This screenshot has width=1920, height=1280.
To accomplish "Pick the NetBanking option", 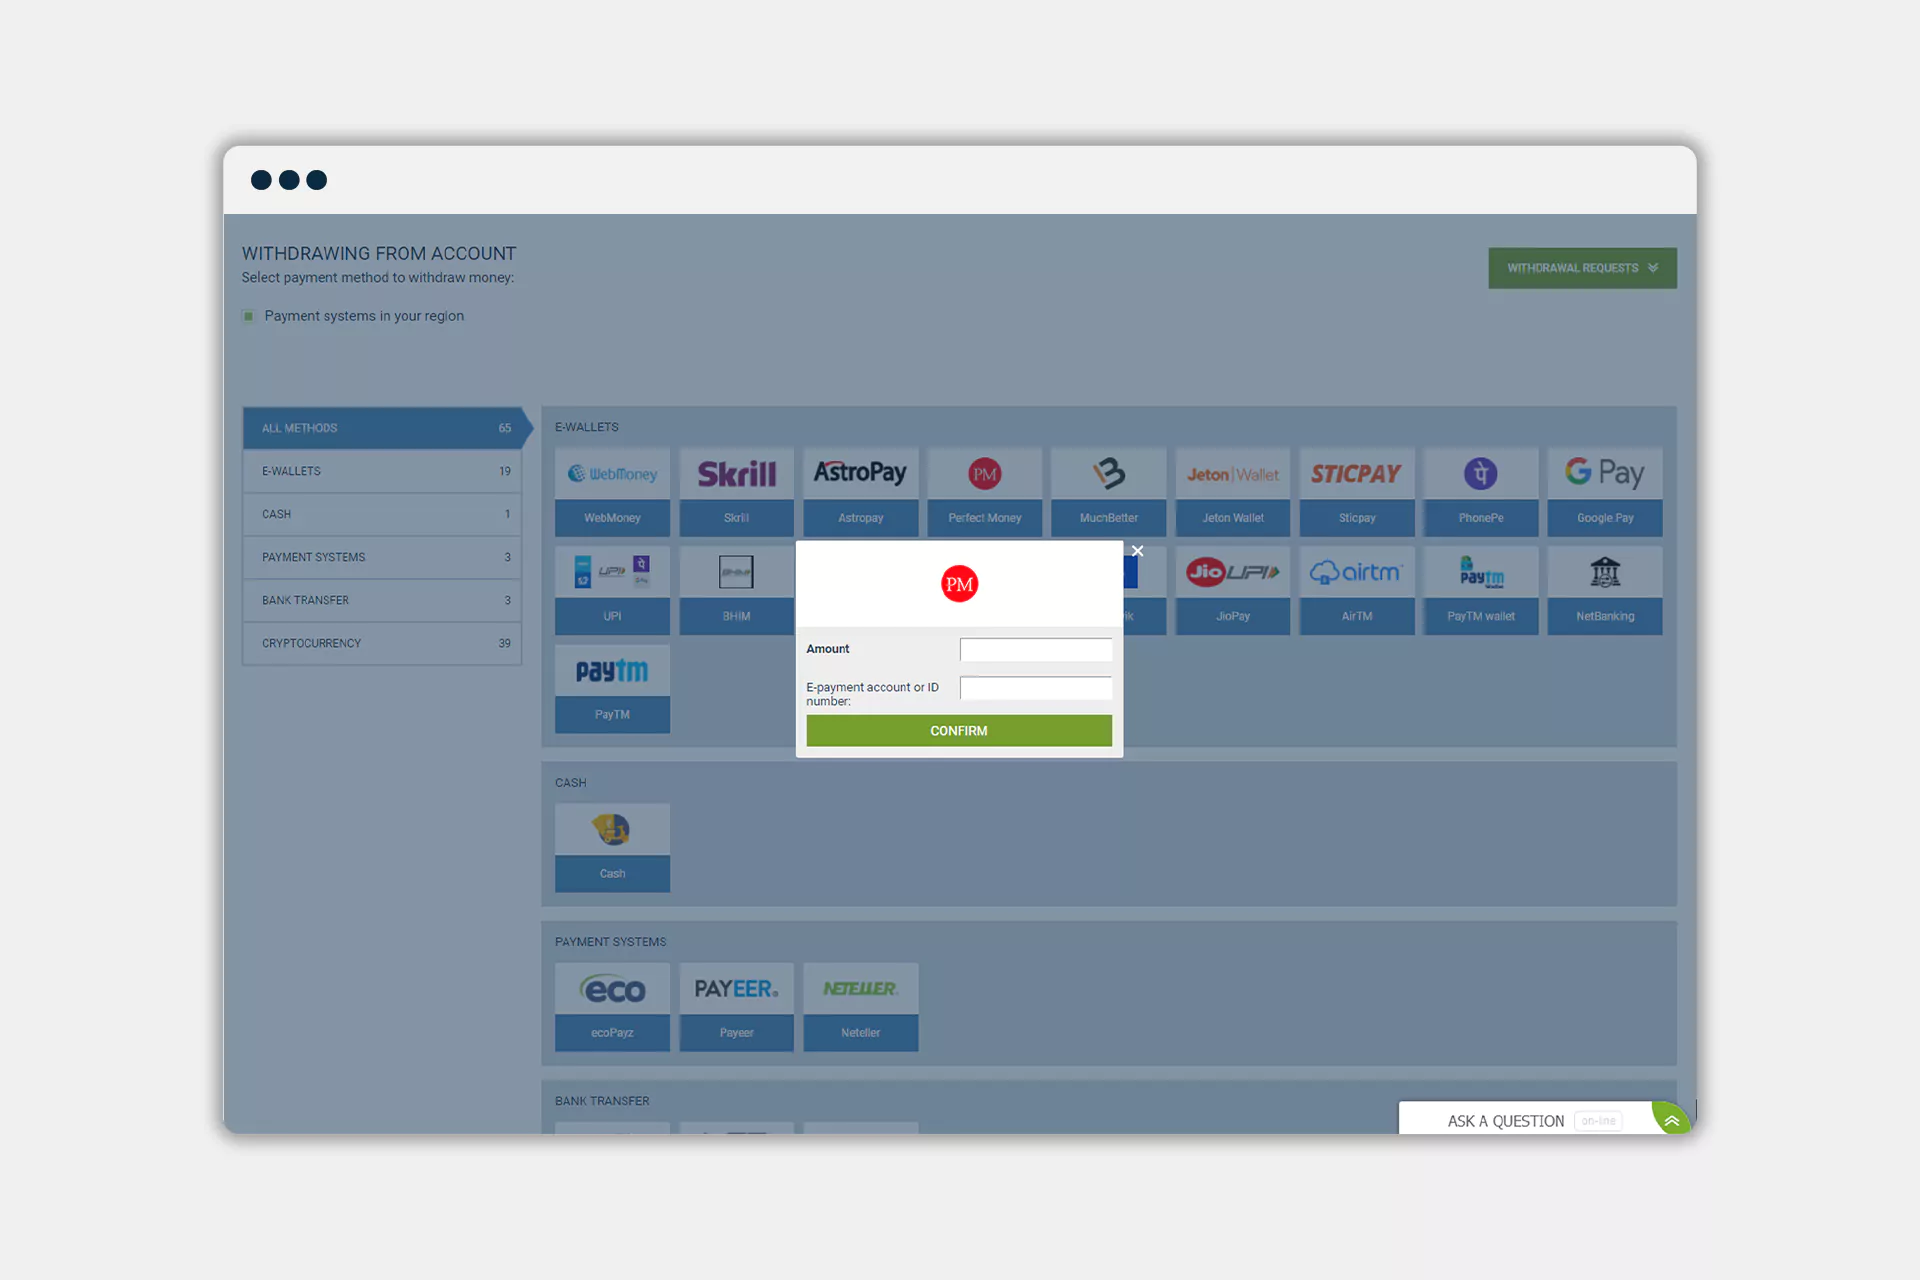I will click(x=1605, y=590).
